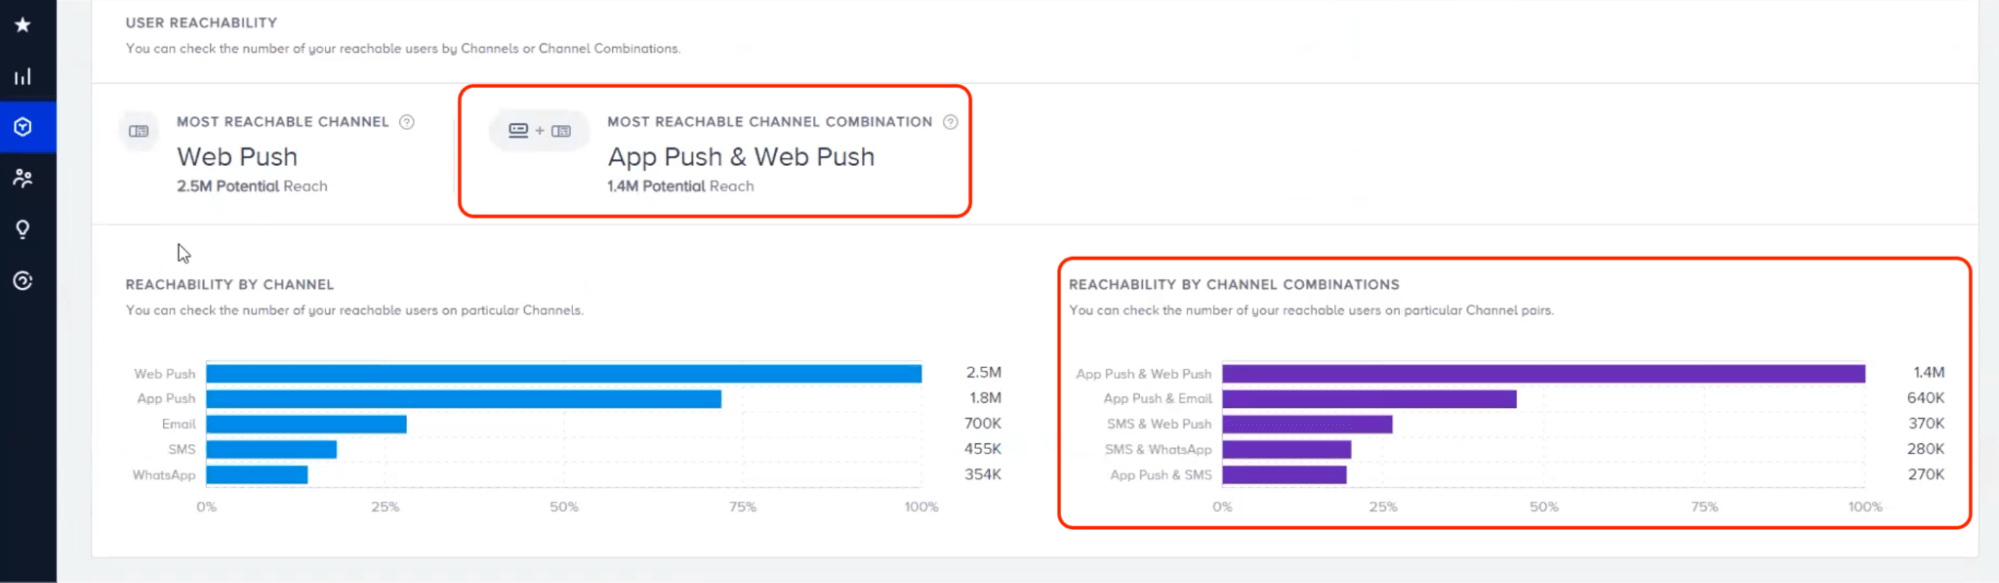Select the Web Push bar in Reachability by Channel
Image resolution: width=1999 pixels, height=583 pixels.
point(560,373)
